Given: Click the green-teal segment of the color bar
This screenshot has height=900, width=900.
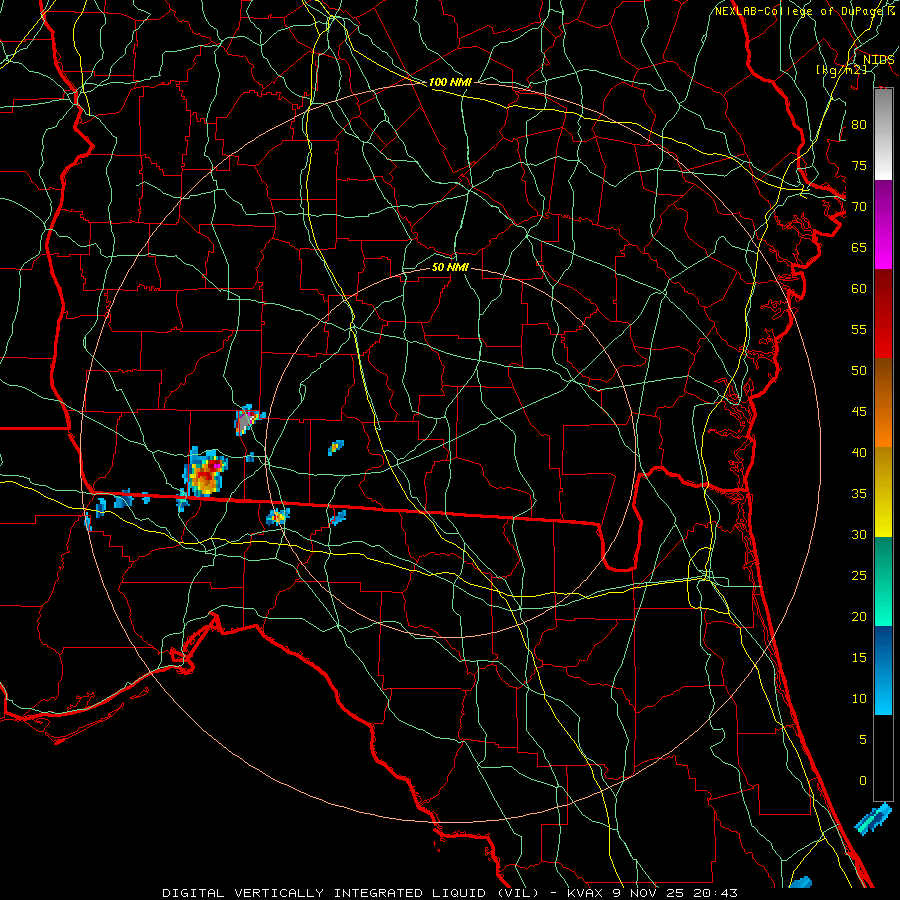Looking at the screenshot, I should (883, 581).
